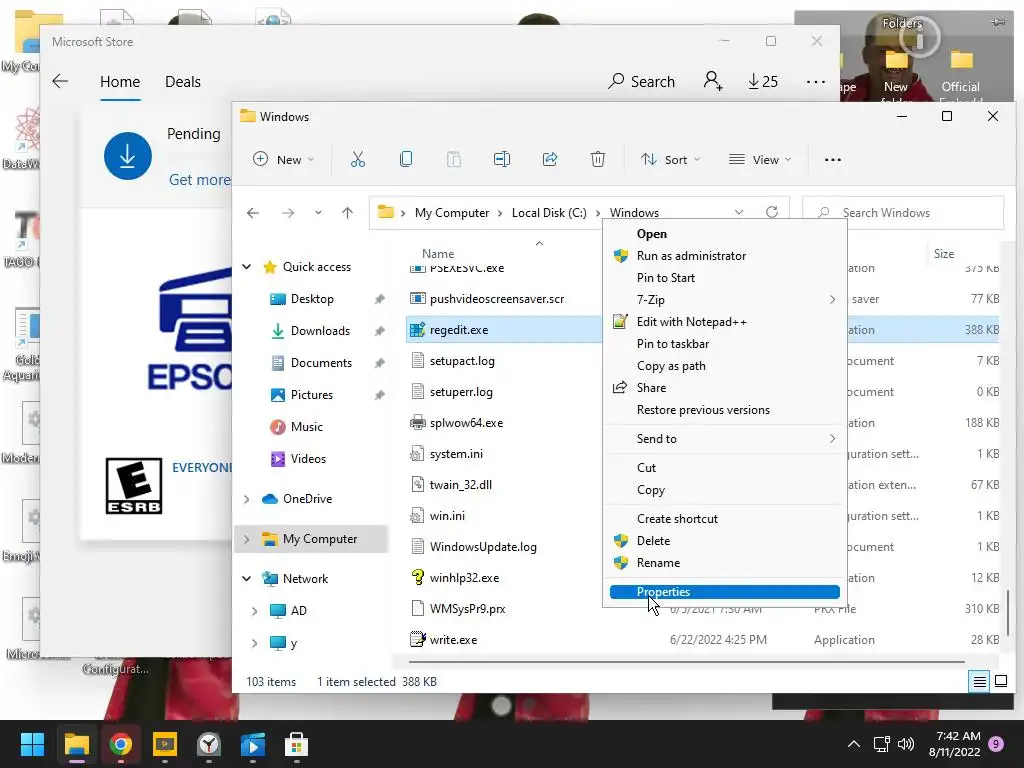
Task: Select the write.exe file
Action: 453,640
